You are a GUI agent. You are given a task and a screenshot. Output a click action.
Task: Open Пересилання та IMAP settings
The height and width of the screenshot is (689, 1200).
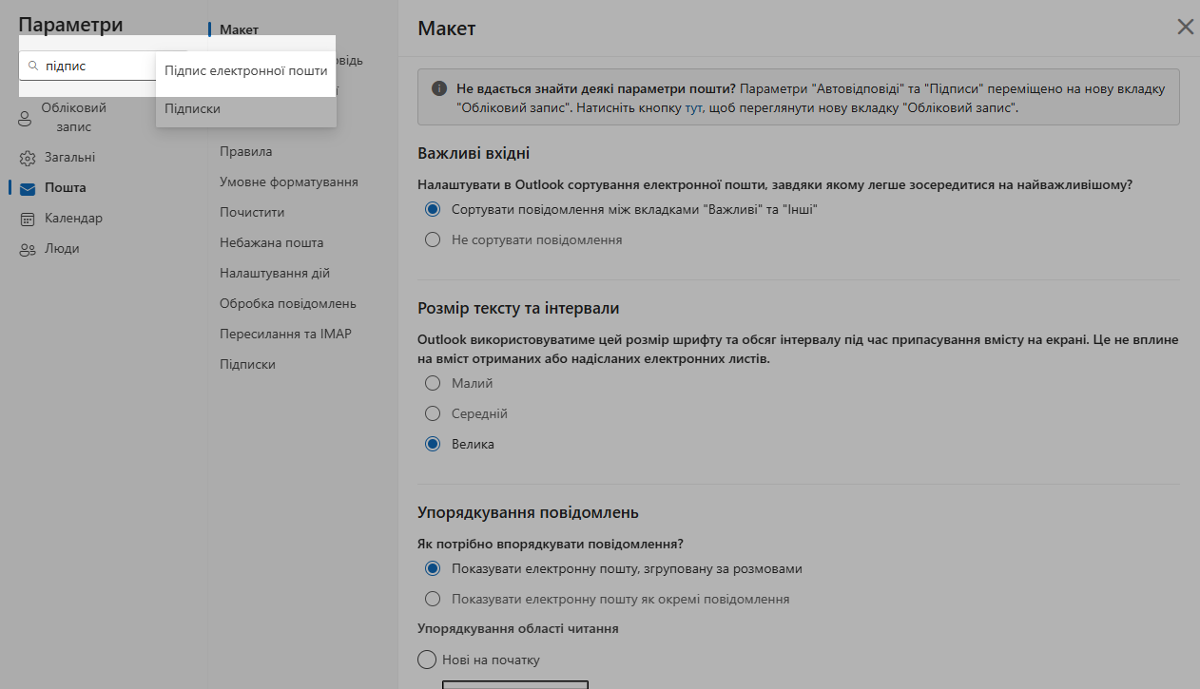285,334
